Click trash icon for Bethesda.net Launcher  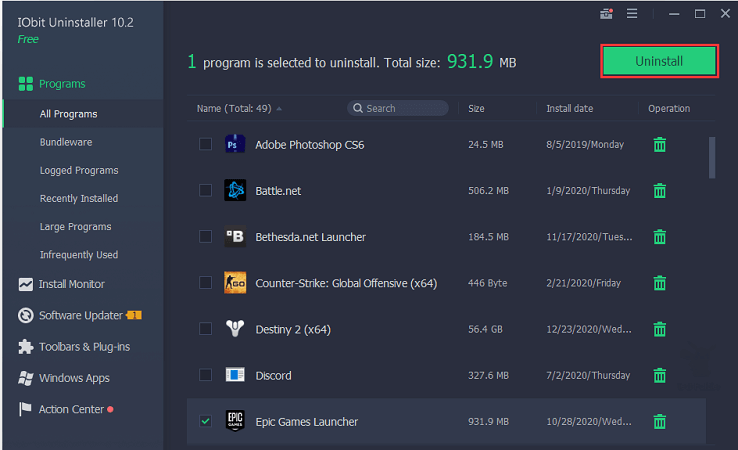click(x=659, y=237)
